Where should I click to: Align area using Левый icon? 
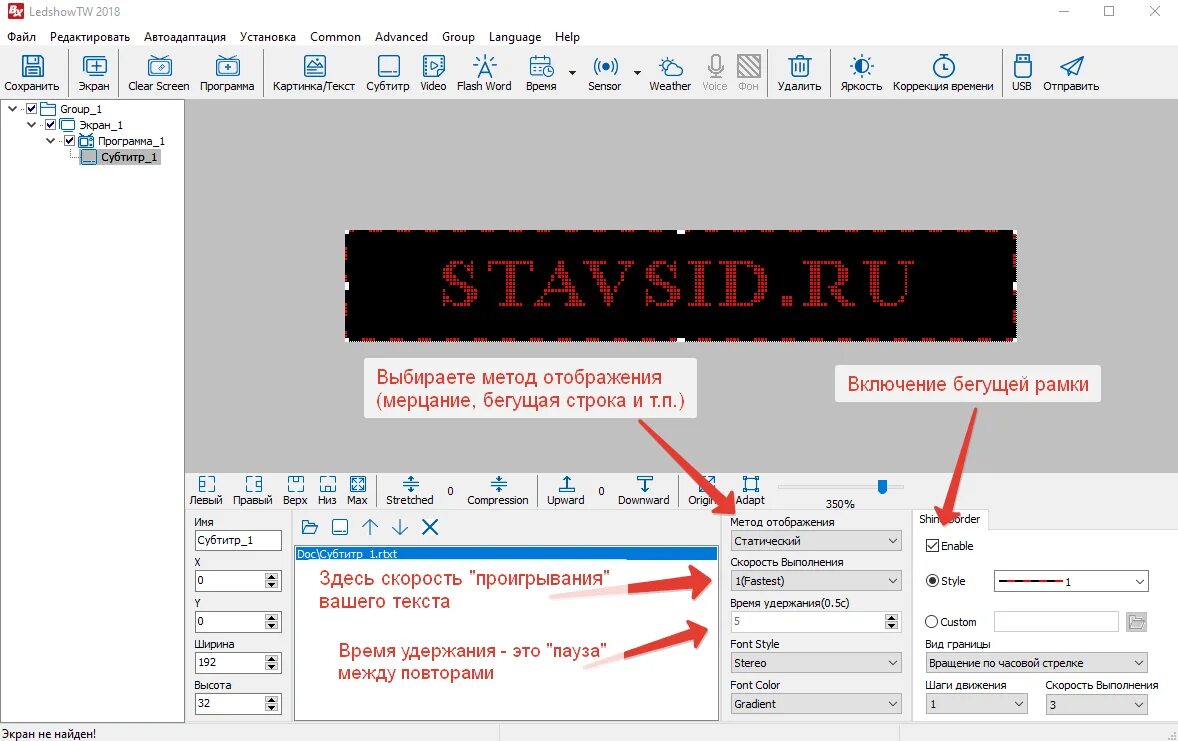point(206,484)
